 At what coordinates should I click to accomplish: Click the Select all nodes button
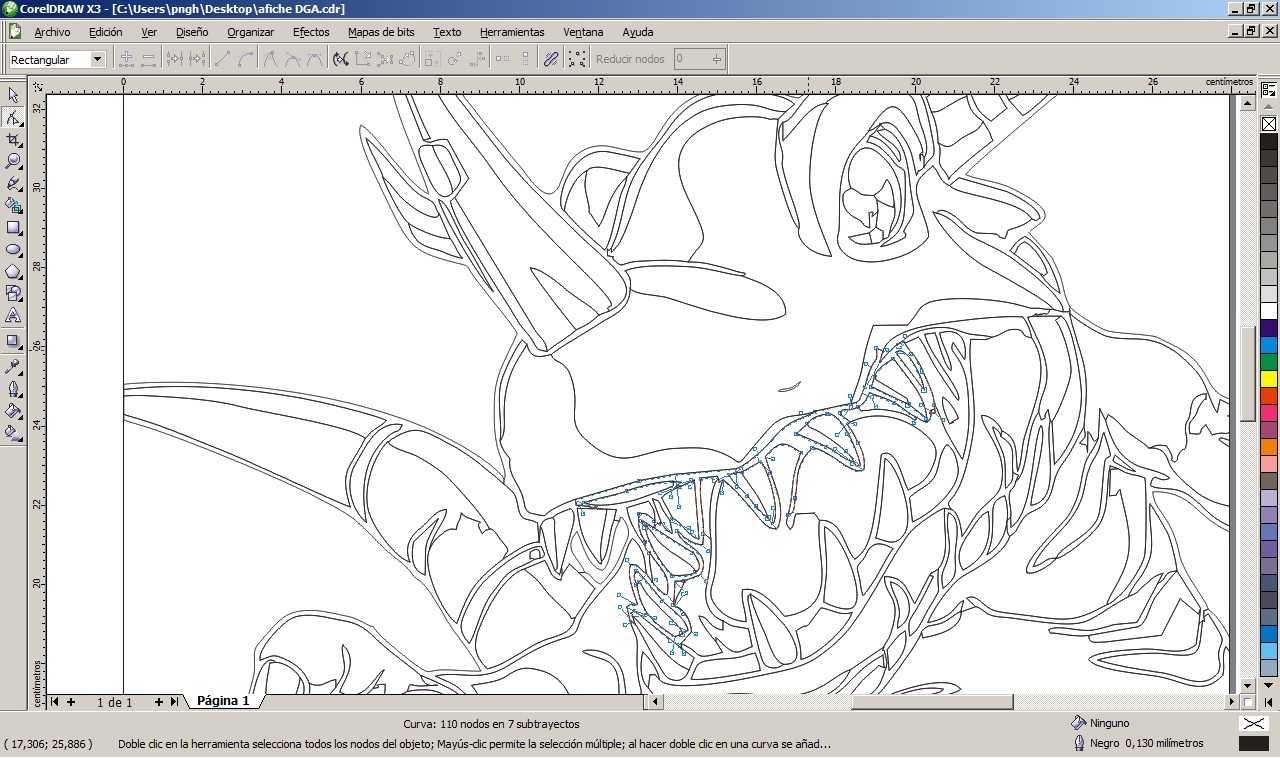point(577,59)
